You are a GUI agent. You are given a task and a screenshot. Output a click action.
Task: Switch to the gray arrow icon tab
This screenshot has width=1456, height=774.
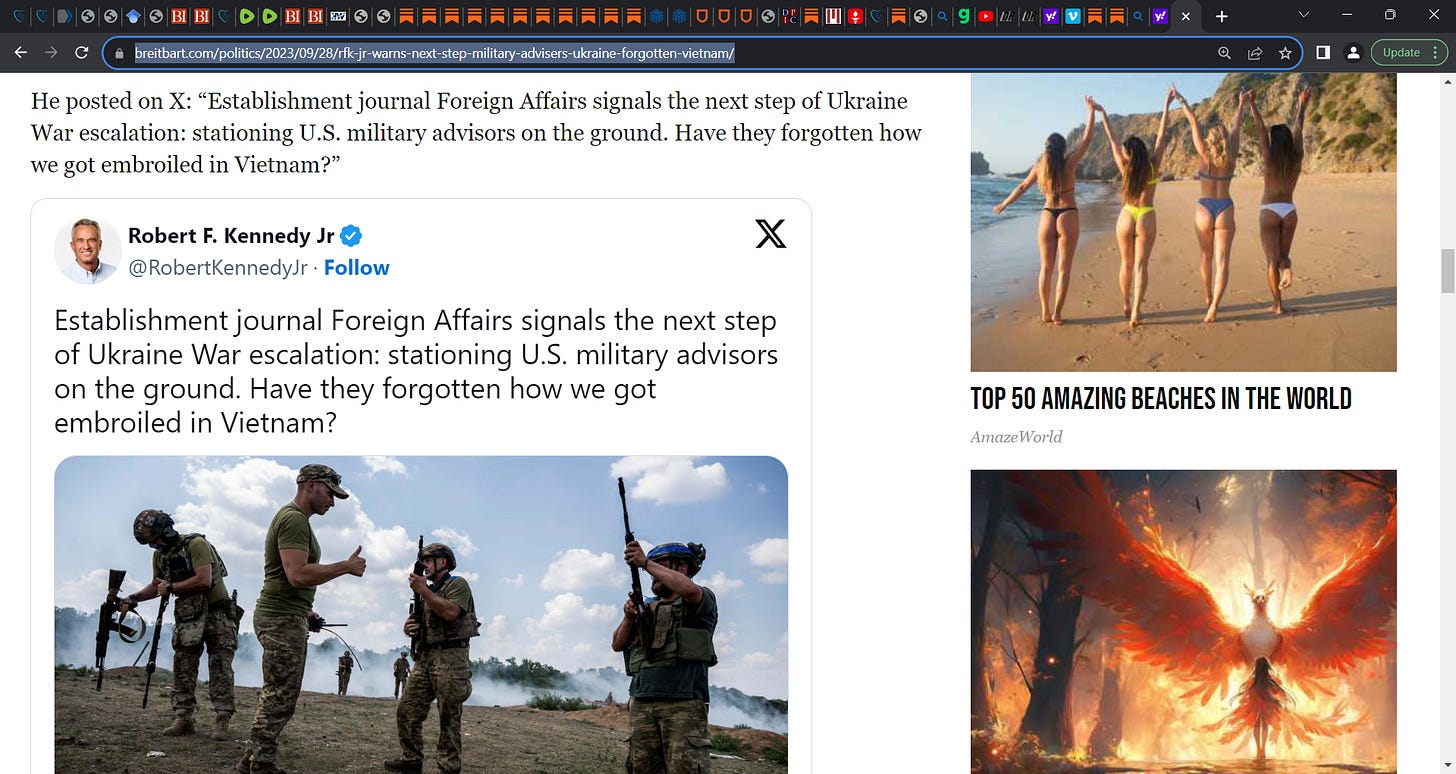tap(64, 16)
